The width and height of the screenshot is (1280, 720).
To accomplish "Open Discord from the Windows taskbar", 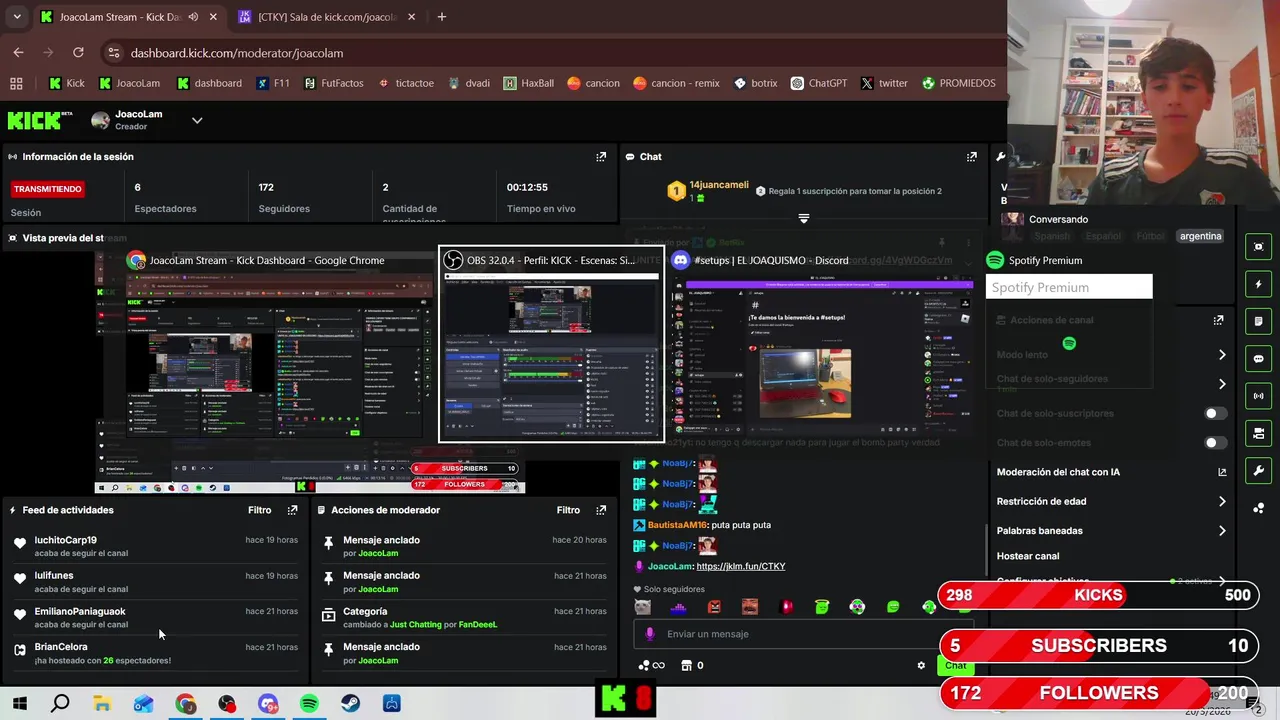I will (268, 704).
